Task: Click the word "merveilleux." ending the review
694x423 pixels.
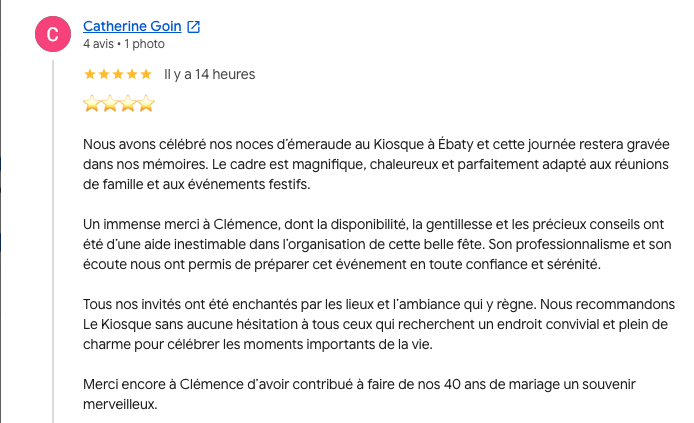Action: point(120,404)
